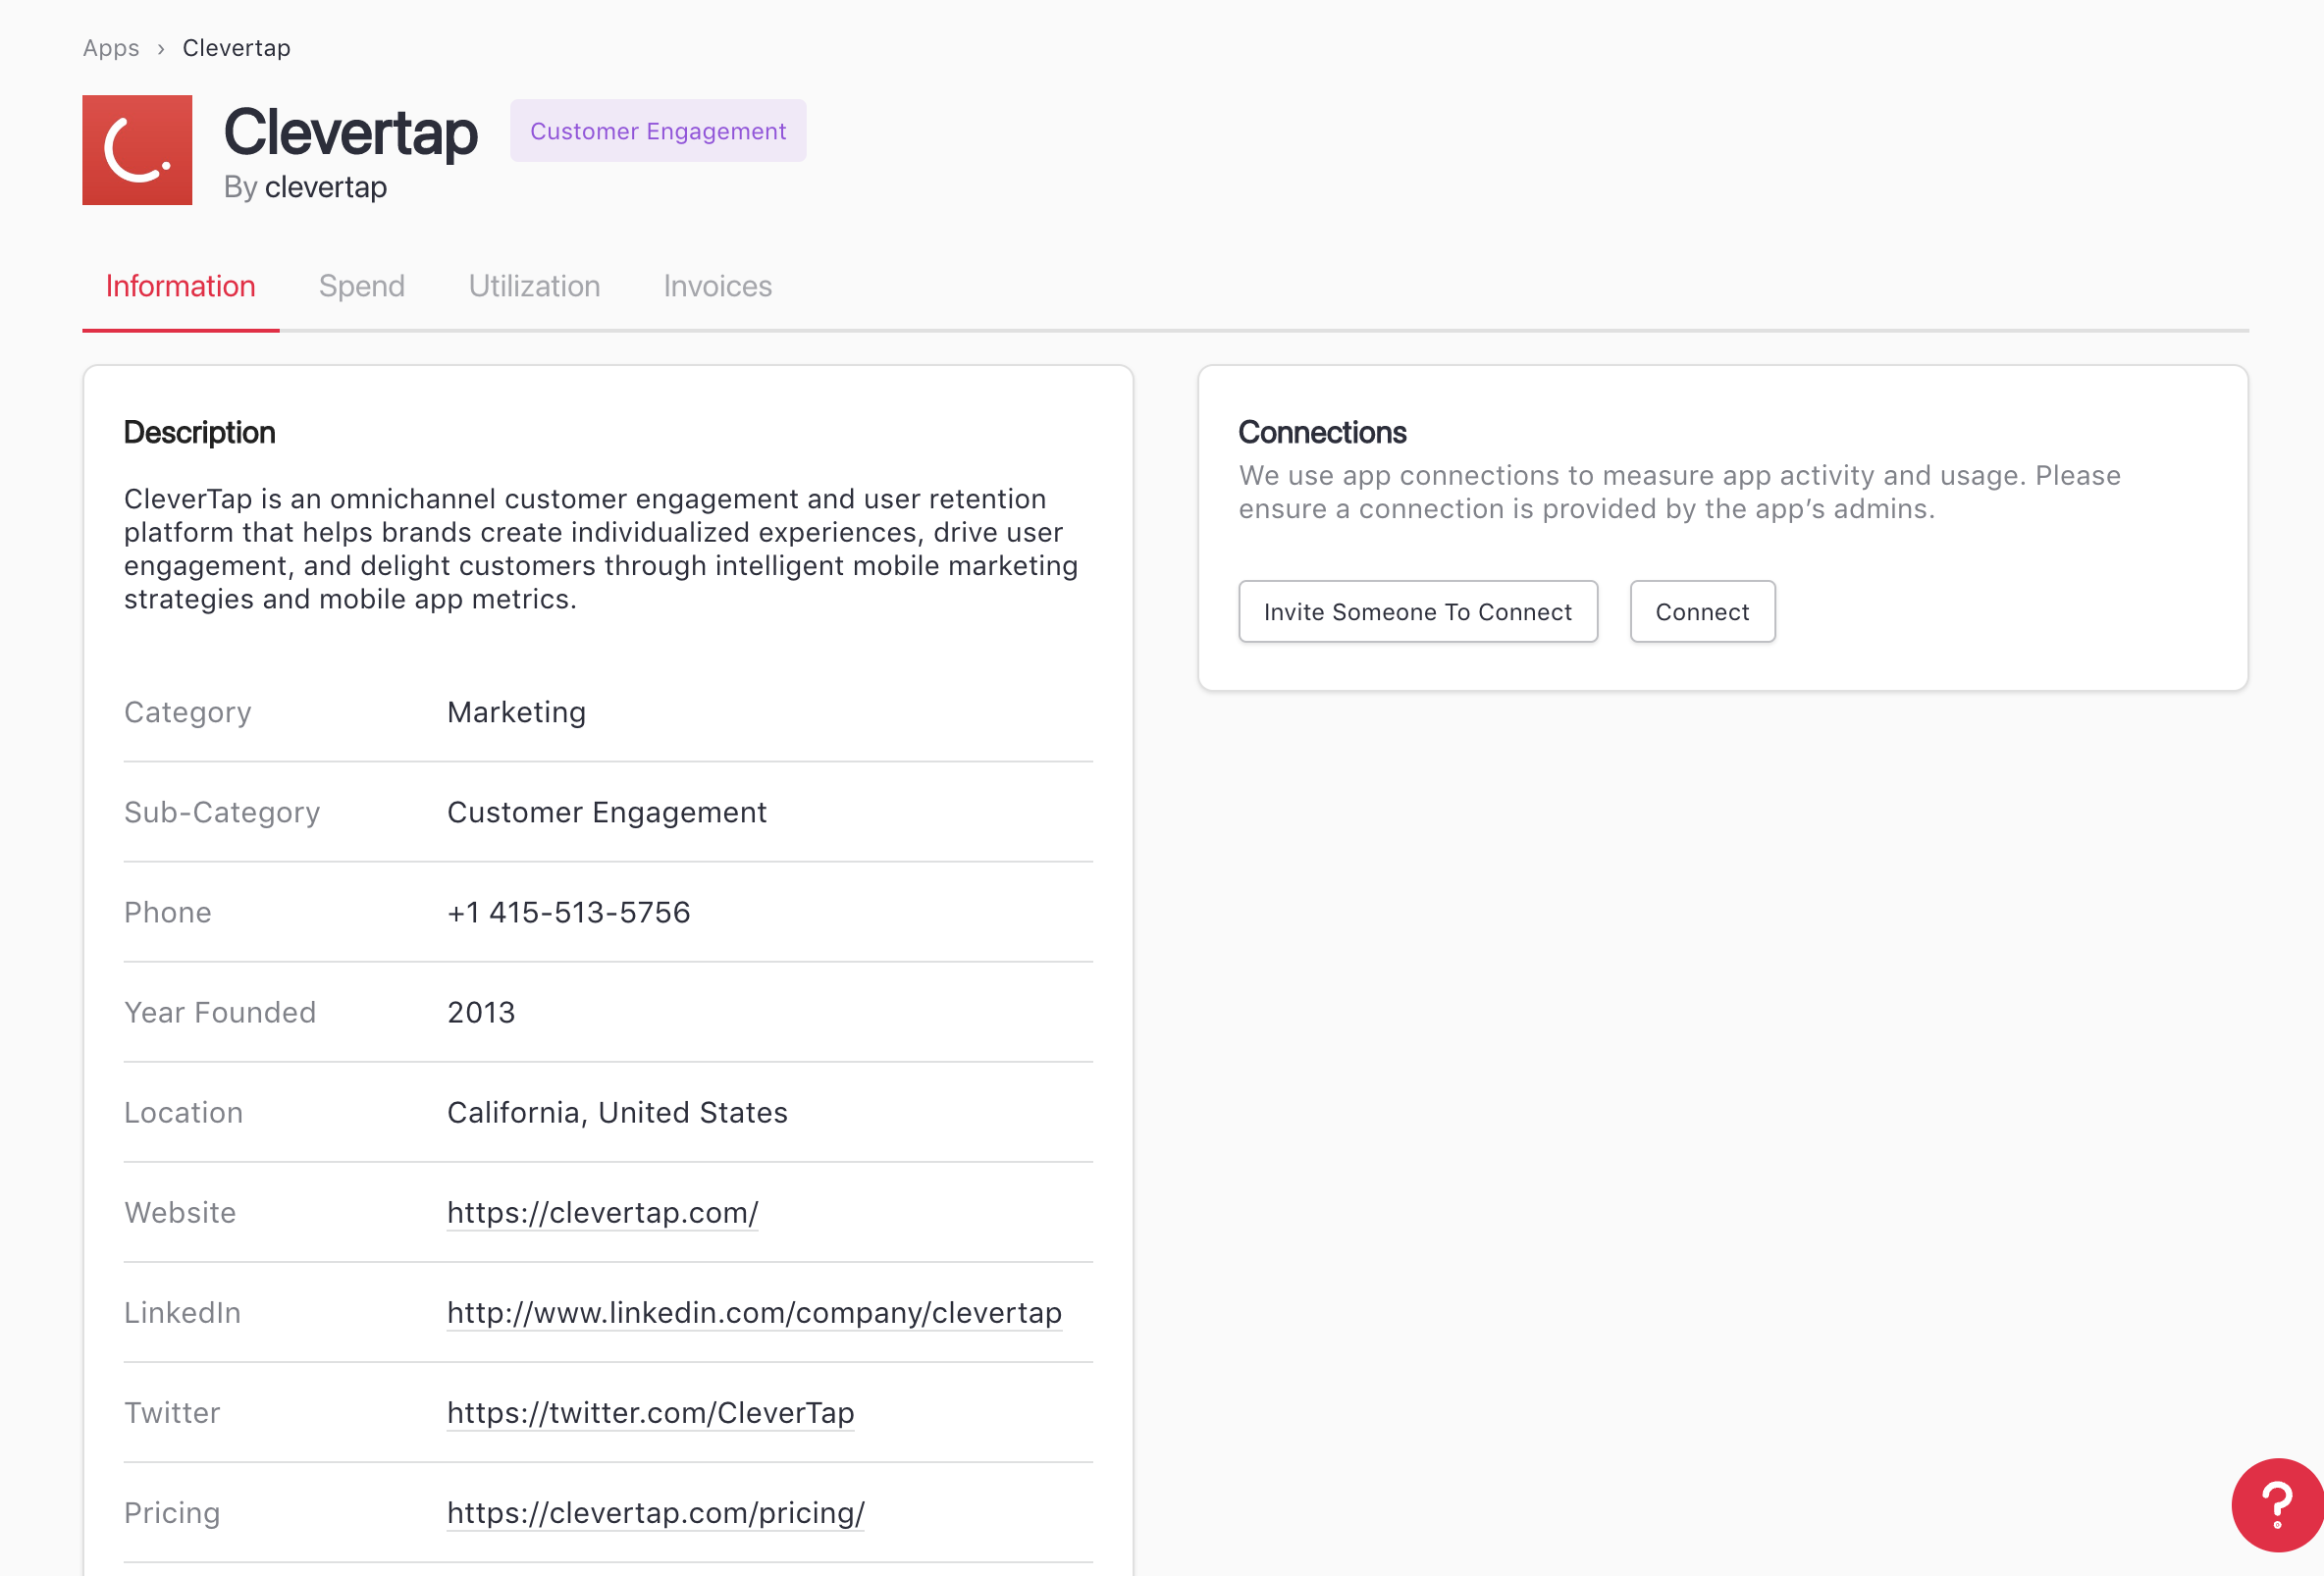Switch to the Spend tab
The width and height of the screenshot is (2324, 1576).
(361, 286)
